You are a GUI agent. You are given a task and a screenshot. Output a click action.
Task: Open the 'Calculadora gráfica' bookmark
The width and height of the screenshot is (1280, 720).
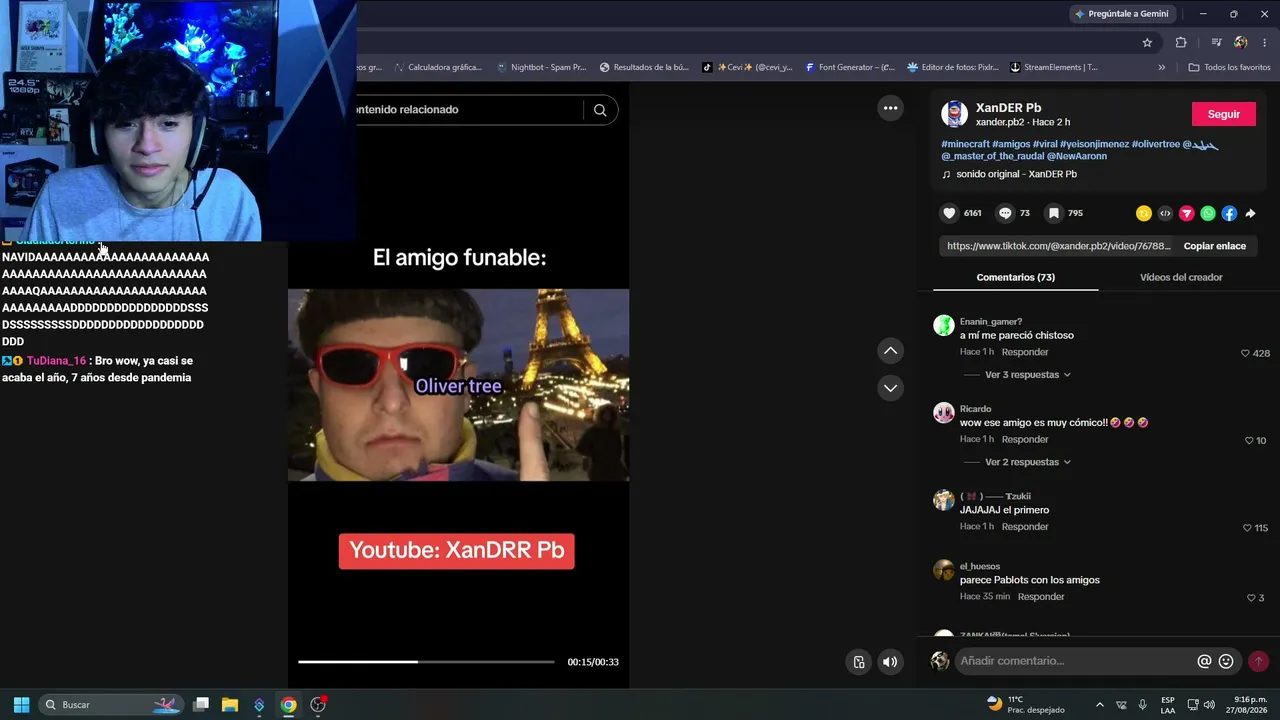437,67
